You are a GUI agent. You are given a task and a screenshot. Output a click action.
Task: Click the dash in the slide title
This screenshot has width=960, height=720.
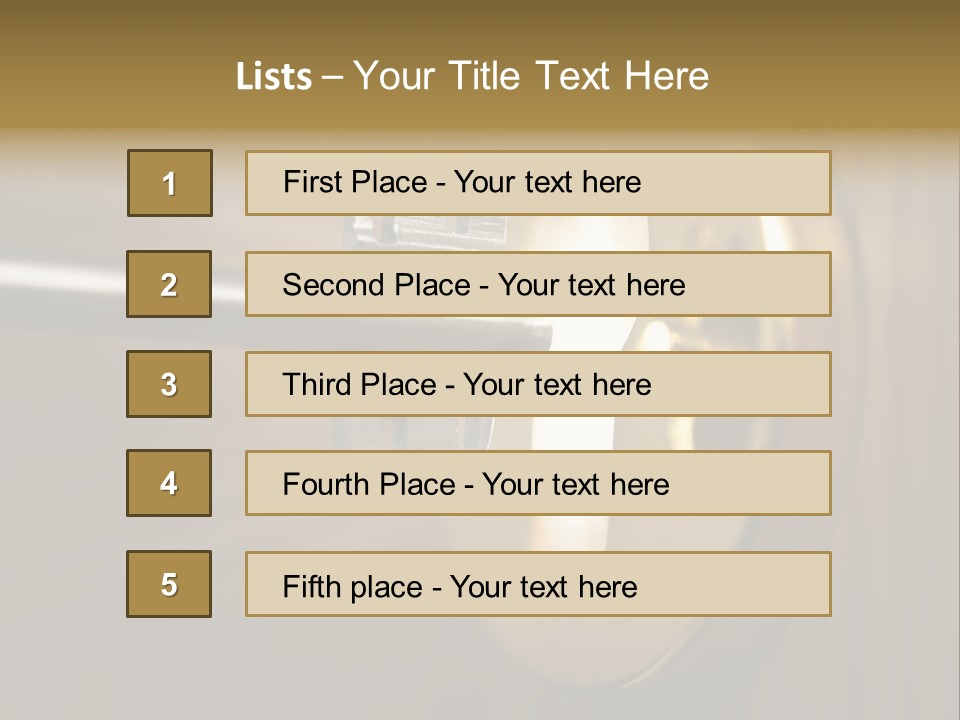332,78
